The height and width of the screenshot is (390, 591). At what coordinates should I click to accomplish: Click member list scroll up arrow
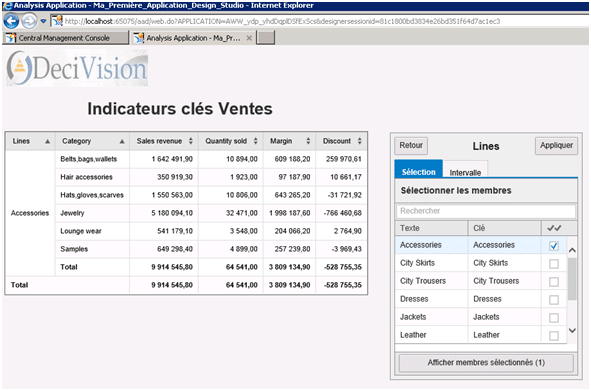point(572,250)
